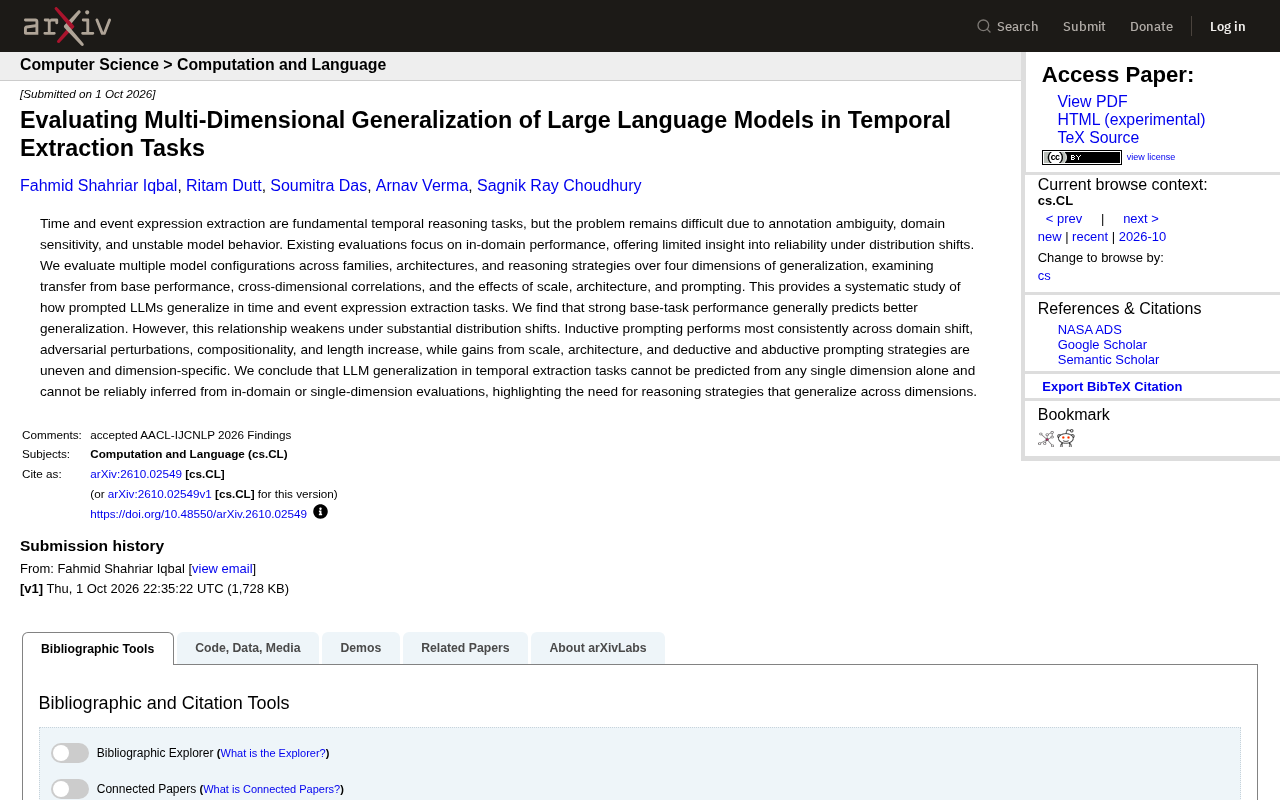Click Export BibTeX Citation
This screenshot has height=800, width=1280.
point(1112,387)
